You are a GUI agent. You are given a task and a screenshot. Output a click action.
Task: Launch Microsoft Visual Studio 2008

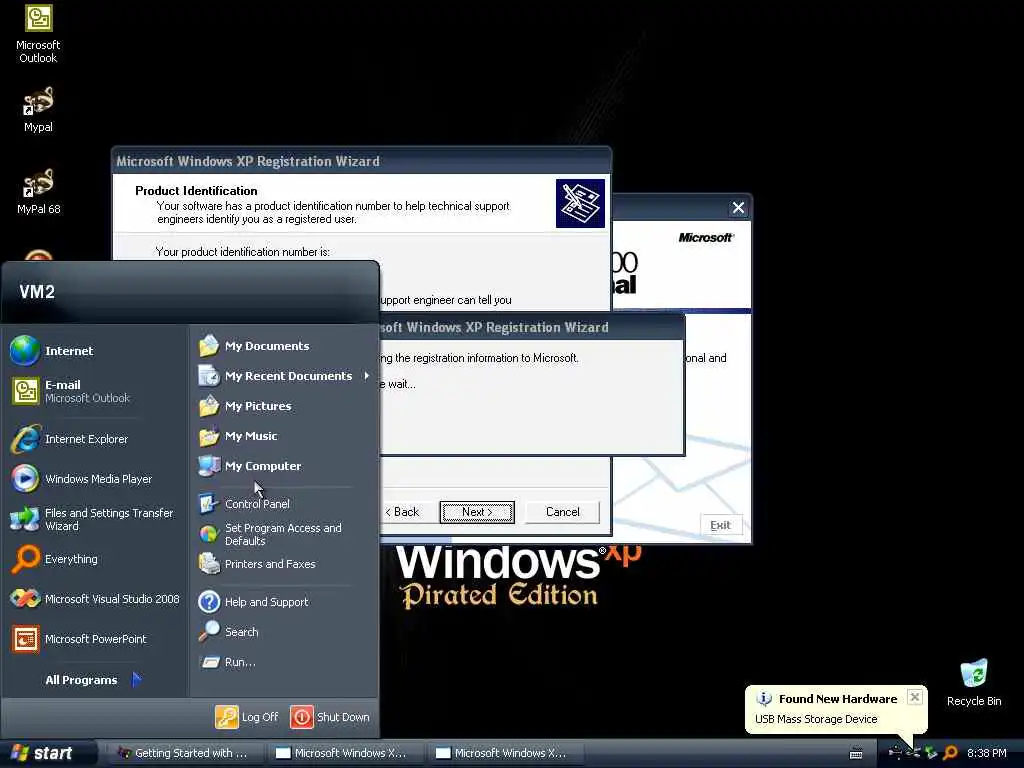click(x=95, y=599)
